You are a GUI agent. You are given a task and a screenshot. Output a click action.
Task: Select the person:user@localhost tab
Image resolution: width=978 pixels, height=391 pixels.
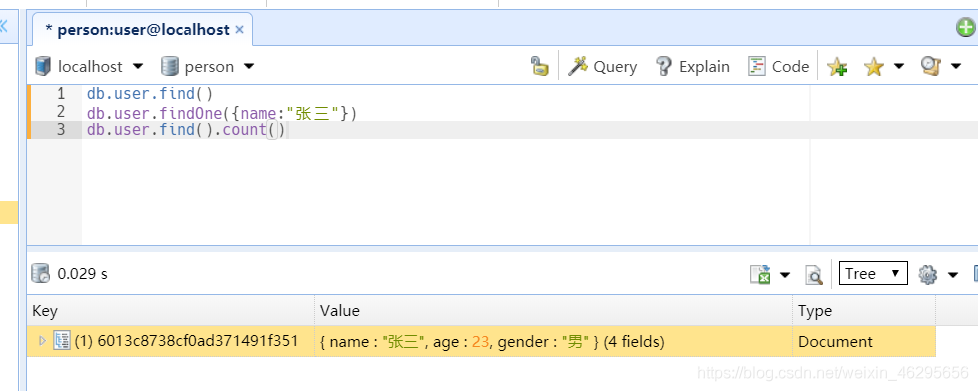point(138,30)
